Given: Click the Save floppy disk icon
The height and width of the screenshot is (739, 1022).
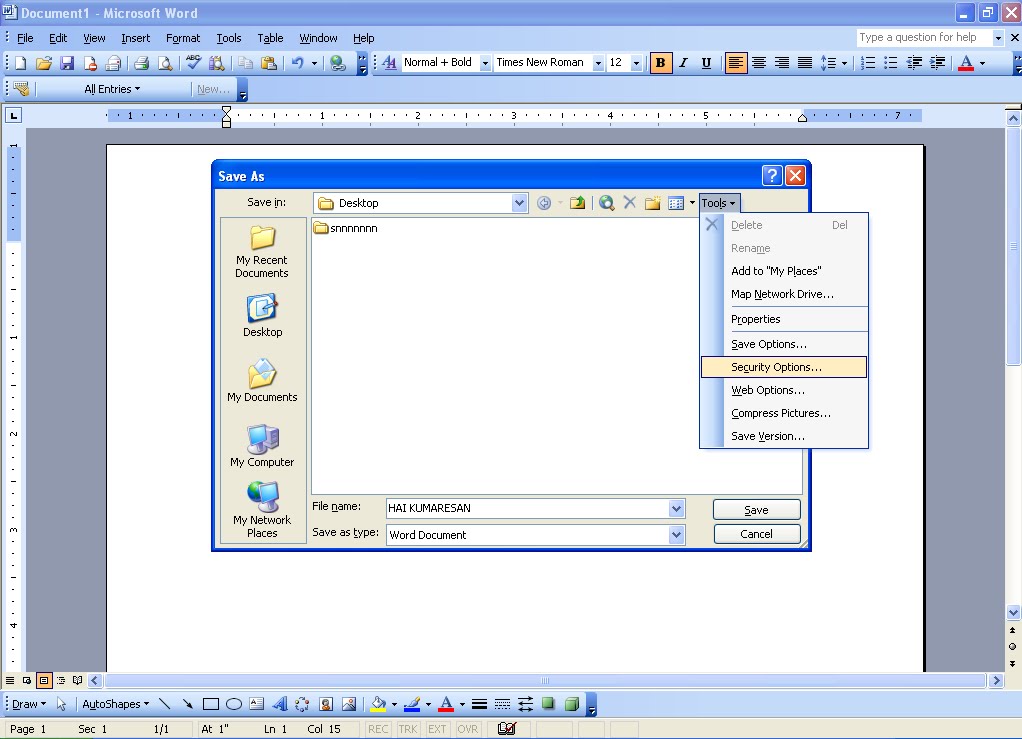Looking at the screenshot, I should tap(66, 63).
